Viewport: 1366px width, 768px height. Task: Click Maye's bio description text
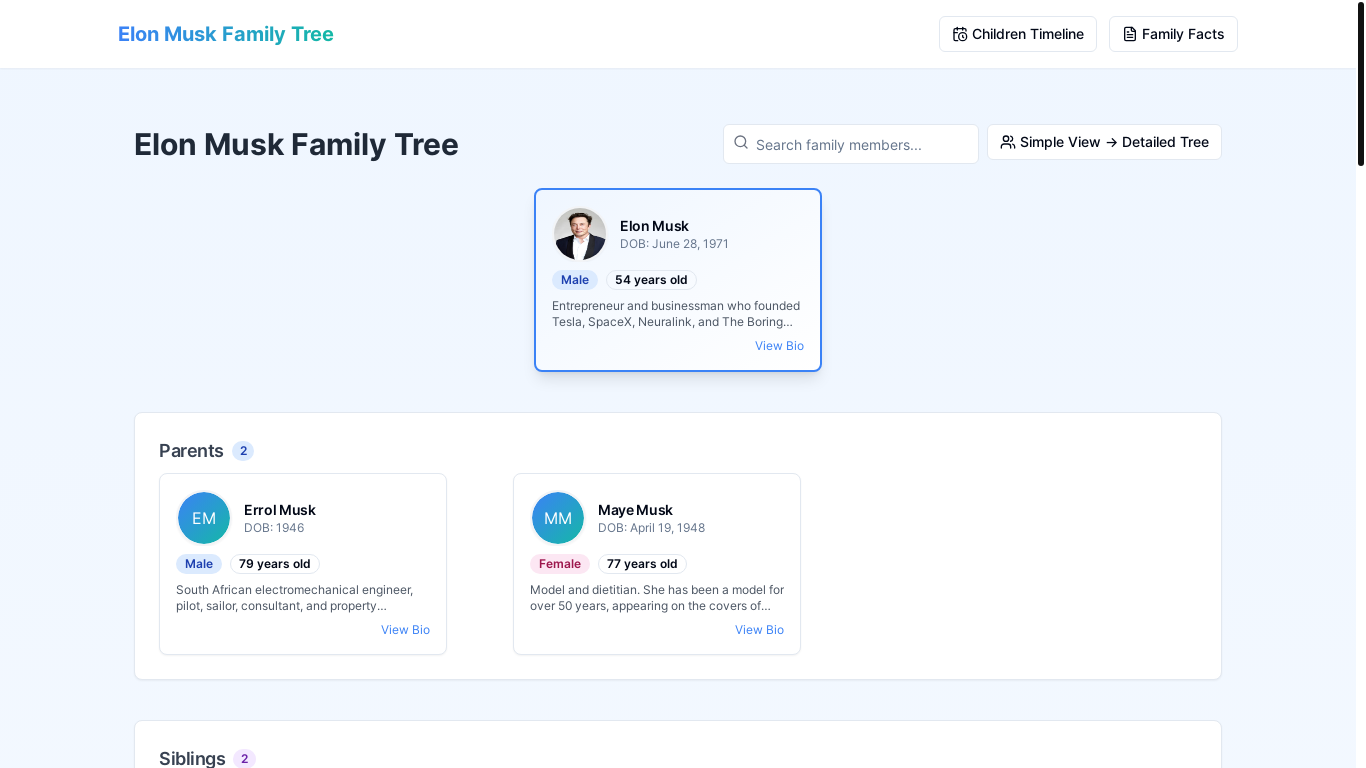[x=657, y=598]
